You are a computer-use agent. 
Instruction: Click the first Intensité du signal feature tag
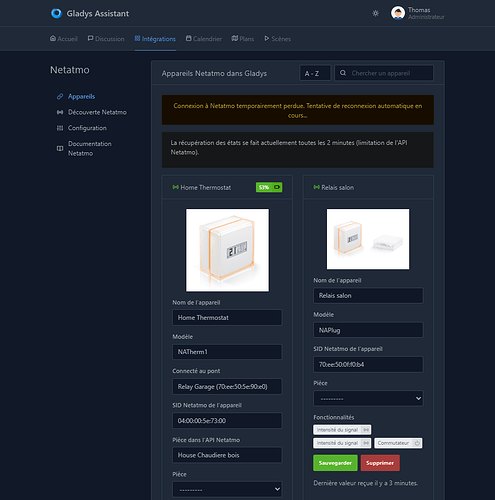(342, 430)
